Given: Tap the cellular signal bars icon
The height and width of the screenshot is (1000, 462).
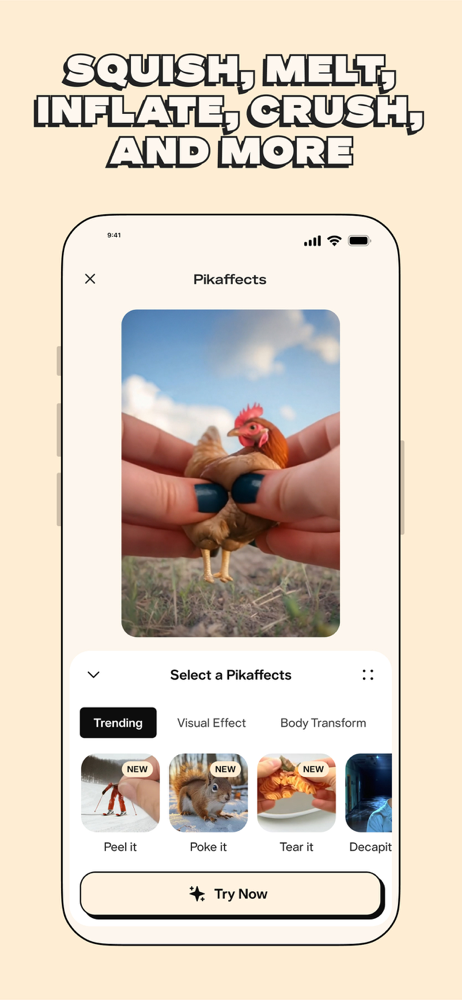Looking at the screenshot, I should [x=313, y=241].
